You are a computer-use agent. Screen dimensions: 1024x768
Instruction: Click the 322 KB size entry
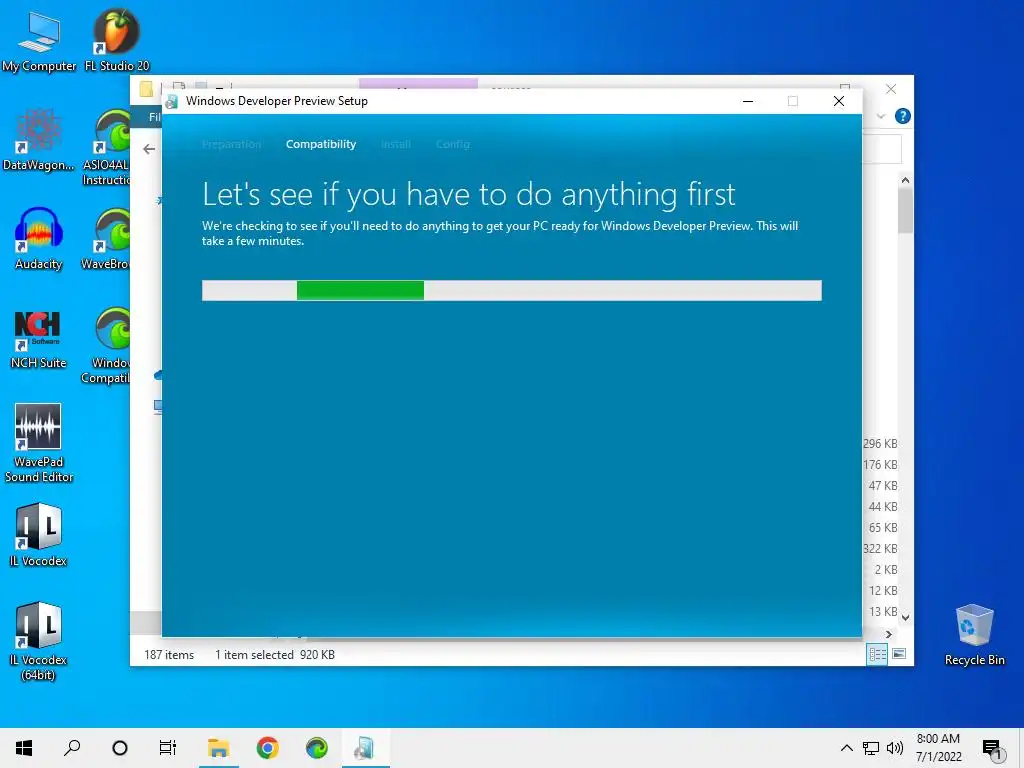(880, 548)
